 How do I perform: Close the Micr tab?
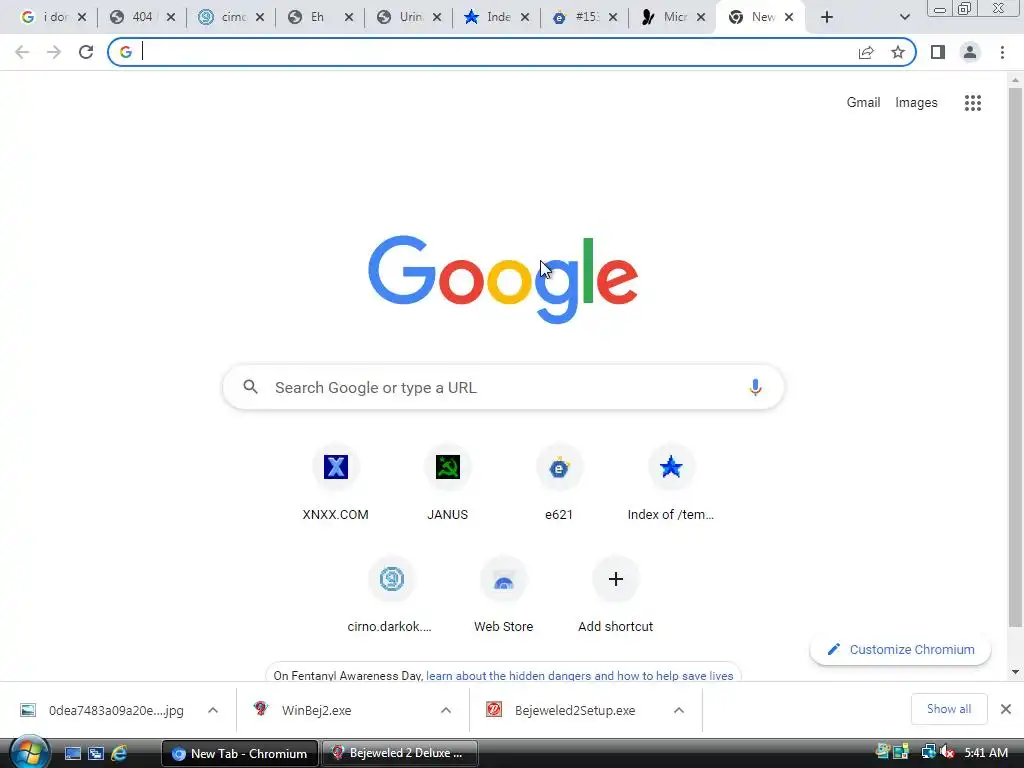[701, 18]
